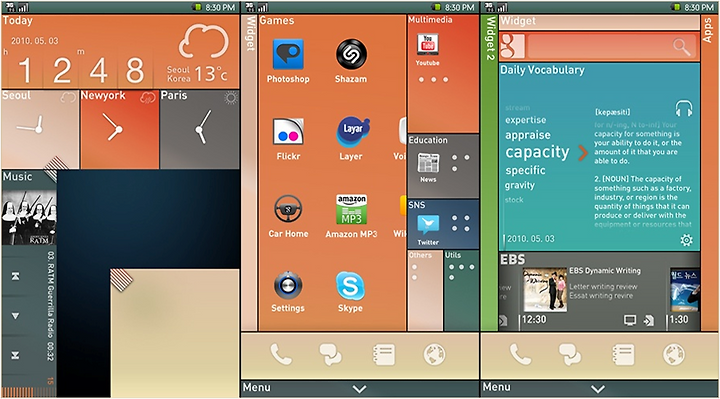Click the cloud weather icon in Today widget
The height and width of the screenshot is (399, 720).
click(203, 41)
